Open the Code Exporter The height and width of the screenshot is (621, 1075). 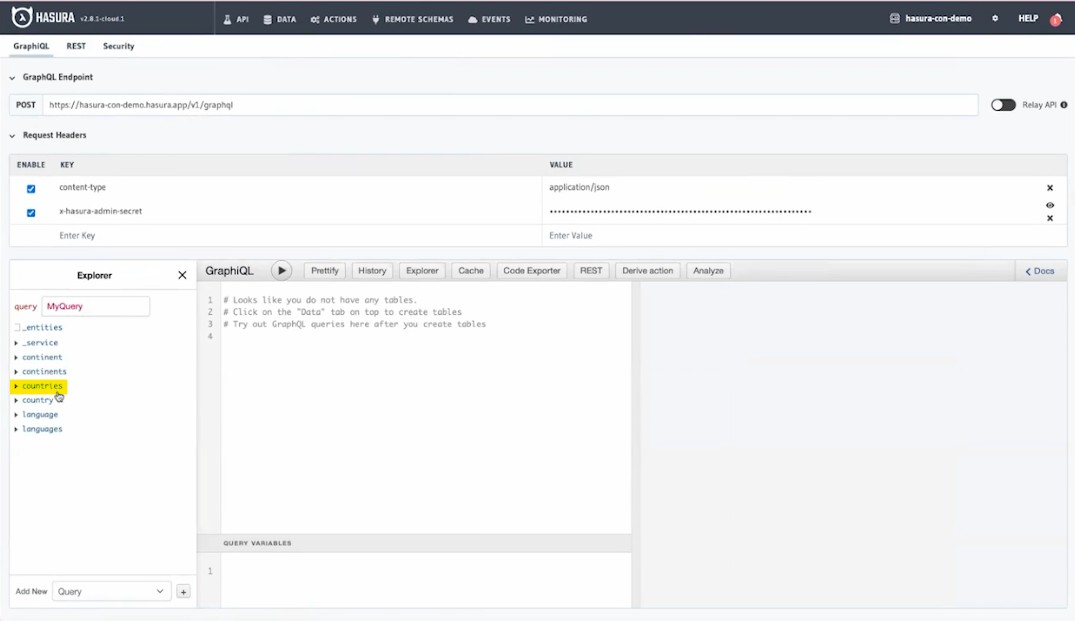(x=532, y=271)
